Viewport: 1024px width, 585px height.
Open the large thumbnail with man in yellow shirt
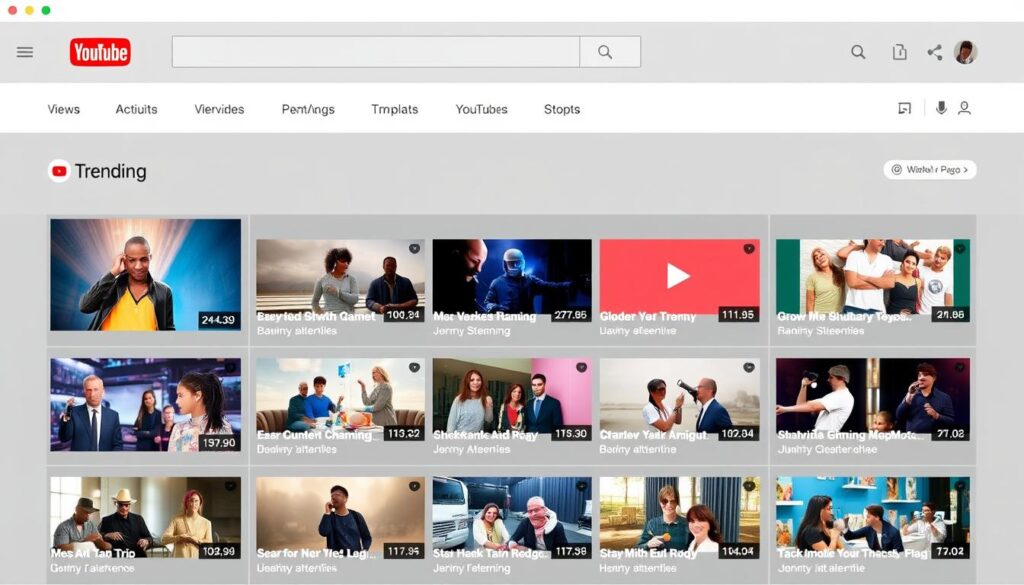click(146, 275)
